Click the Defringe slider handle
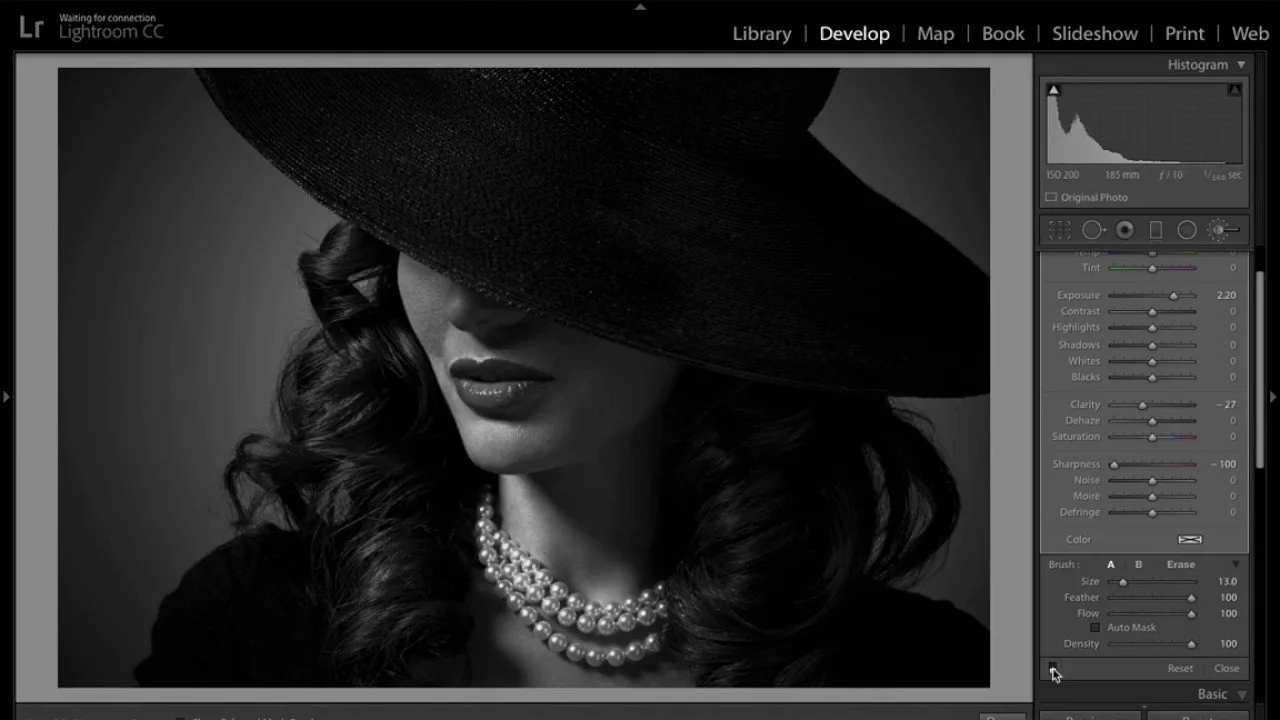 click(1152, 513)
